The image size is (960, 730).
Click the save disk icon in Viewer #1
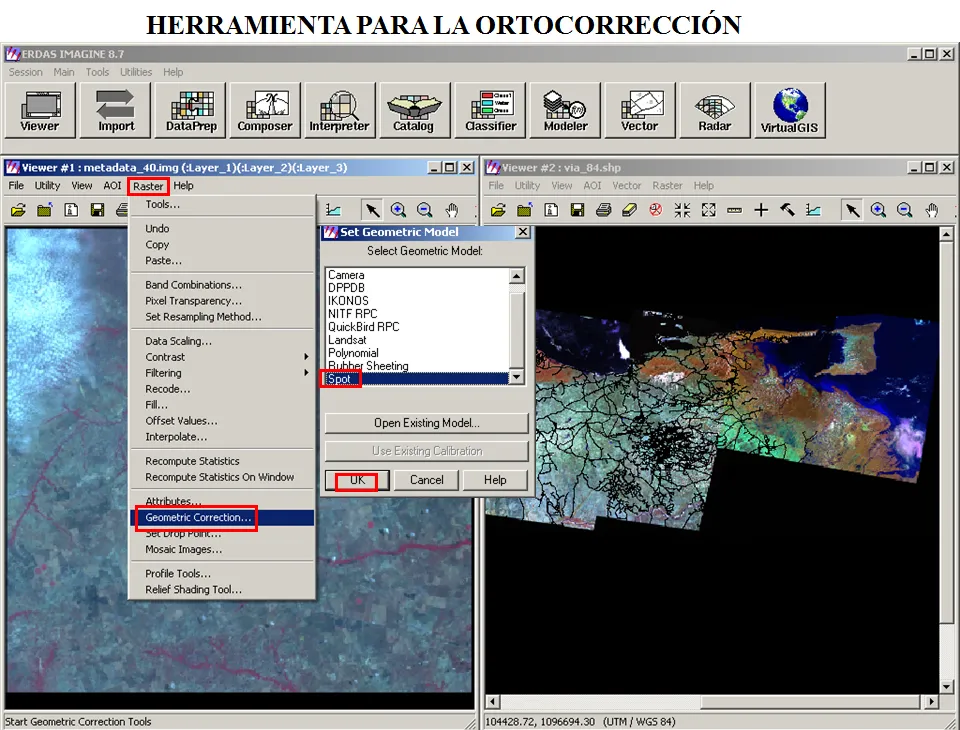pos(97,210)
